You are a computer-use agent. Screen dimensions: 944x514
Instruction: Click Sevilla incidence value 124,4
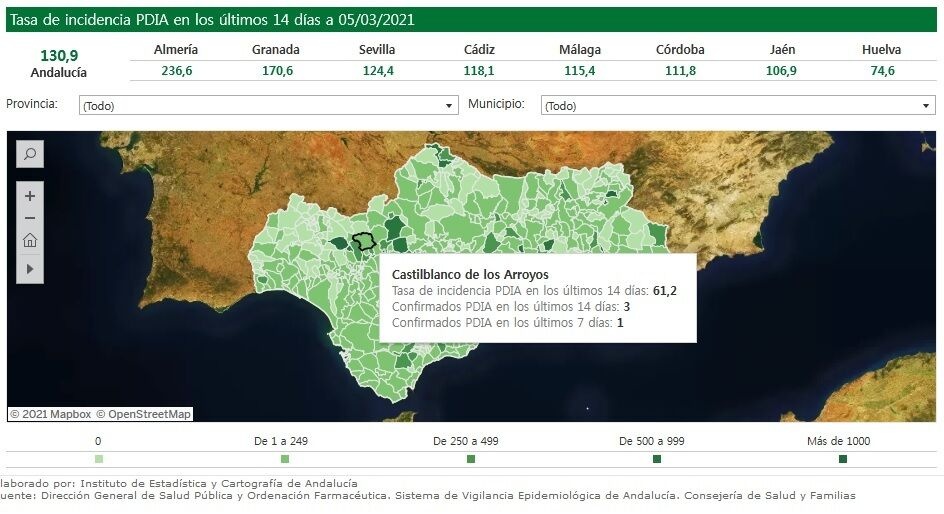(x=377, y=71)
